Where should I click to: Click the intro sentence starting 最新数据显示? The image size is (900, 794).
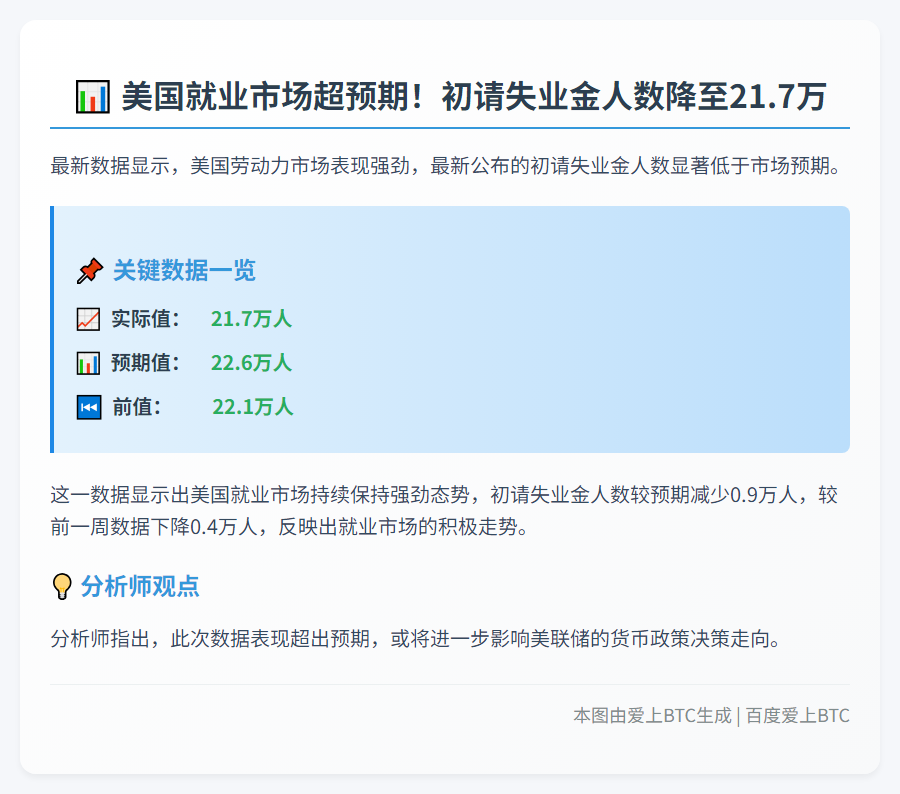click(447, 166)
